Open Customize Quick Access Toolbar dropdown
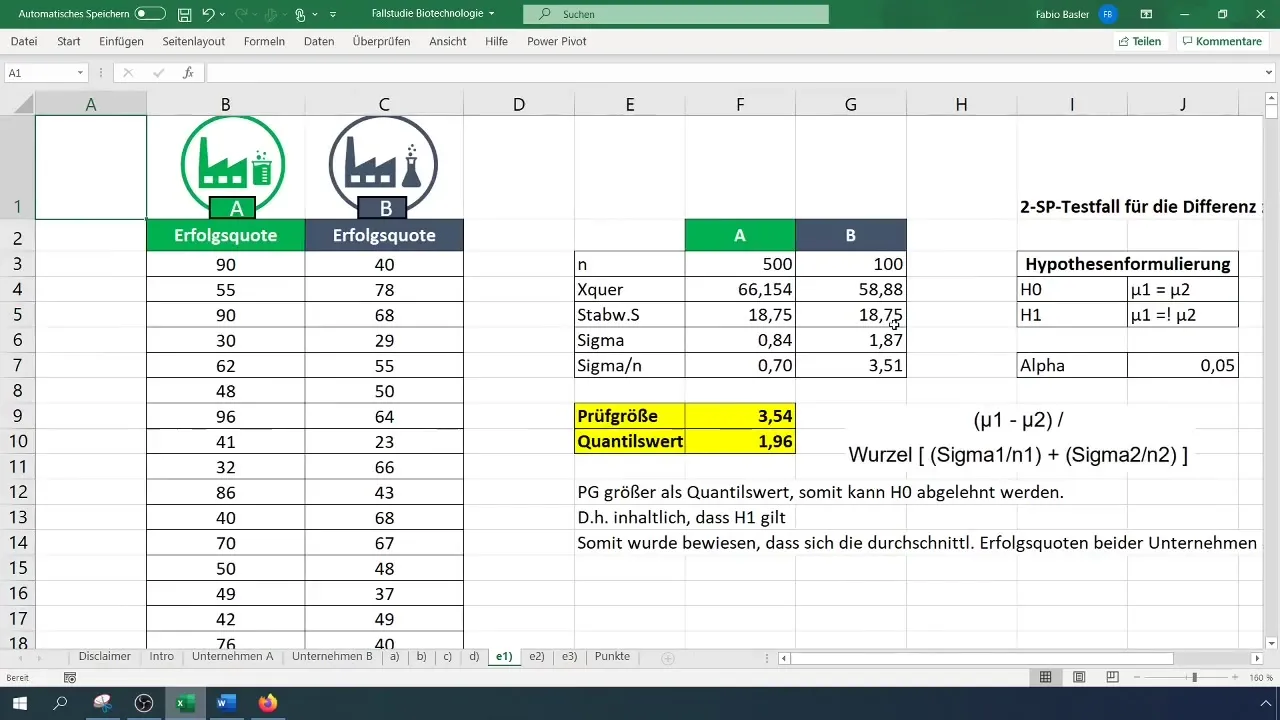Image resolution: width=1280 pixels, height=720 pixels. 333,15
